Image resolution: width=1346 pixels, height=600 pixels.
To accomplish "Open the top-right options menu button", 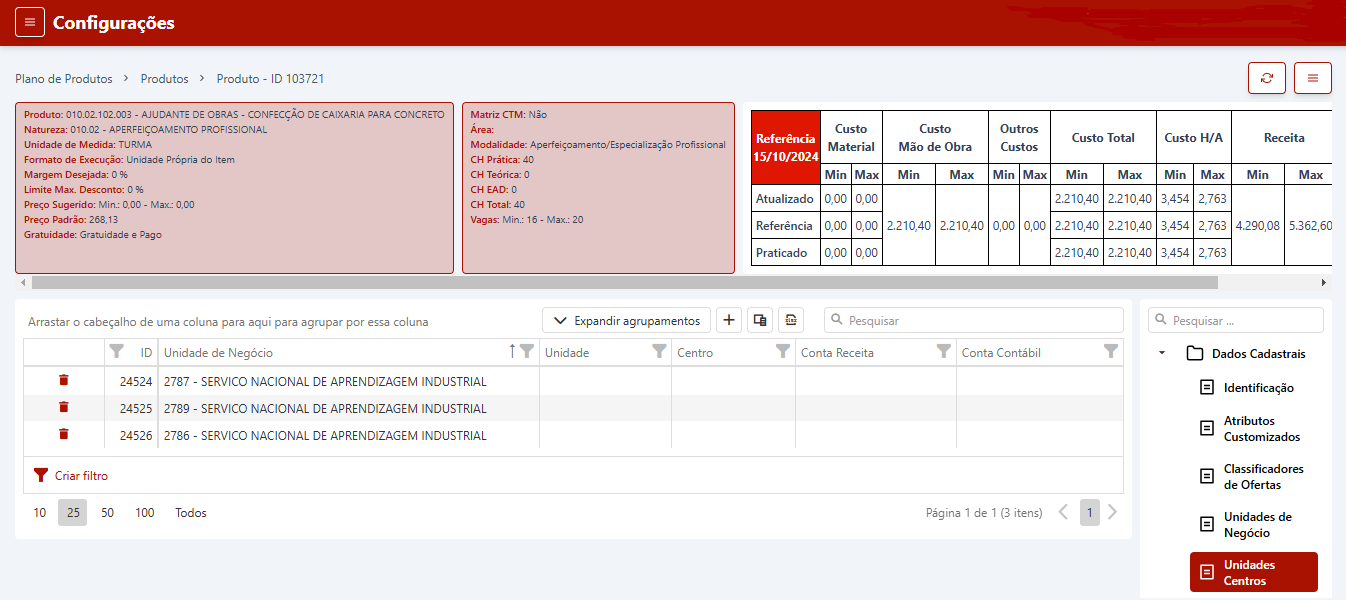I will (1313, 78).
